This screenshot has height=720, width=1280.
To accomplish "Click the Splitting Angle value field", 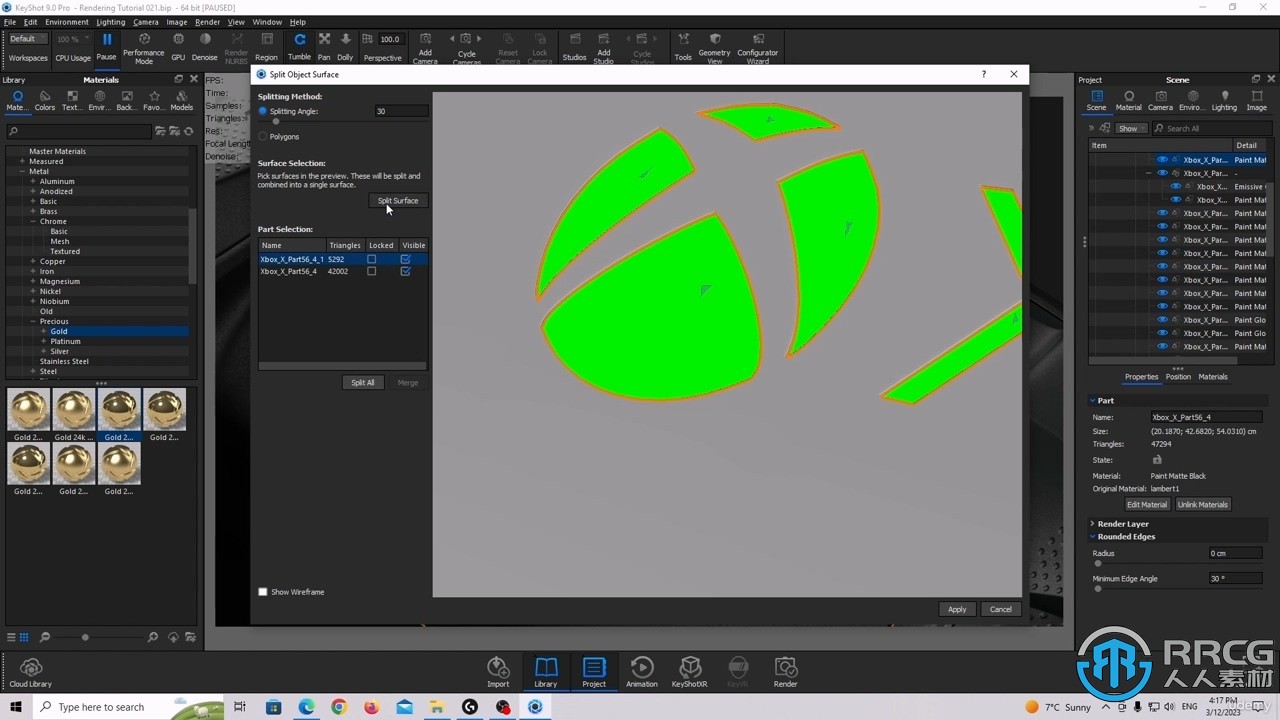I will [401, 111].
